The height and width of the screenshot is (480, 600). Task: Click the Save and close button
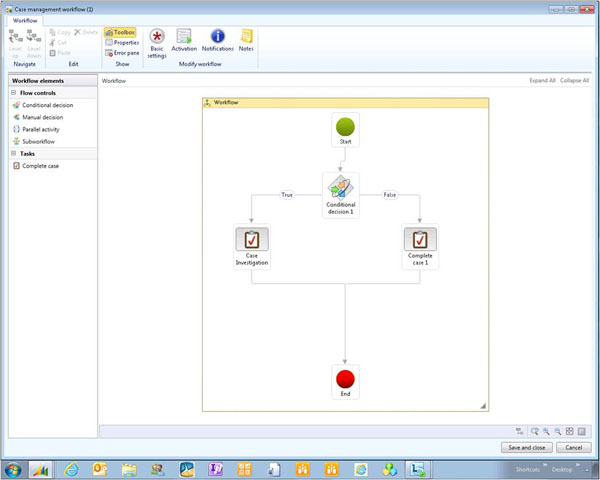(x=526, y=447)
